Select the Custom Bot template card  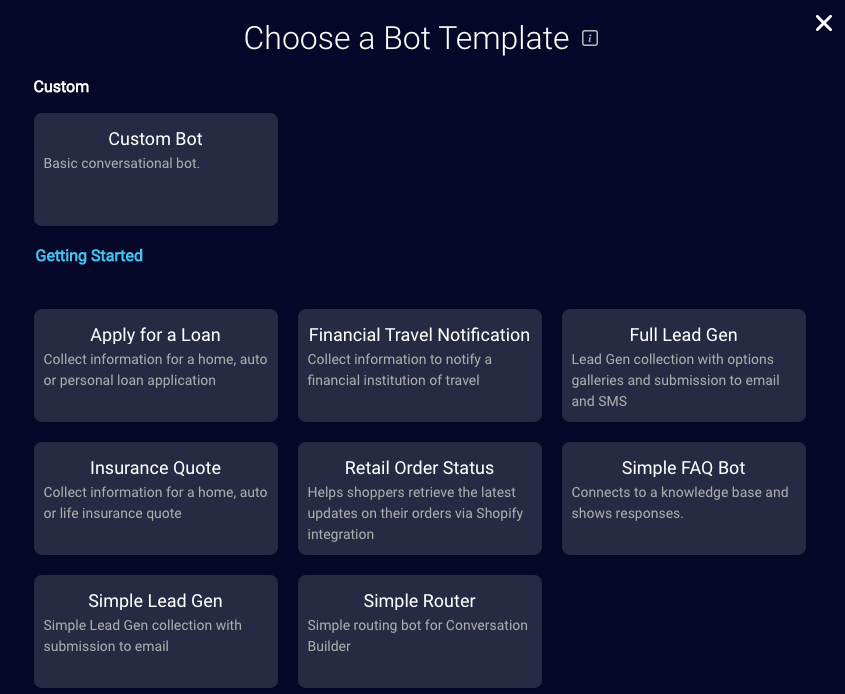point(156,169)
